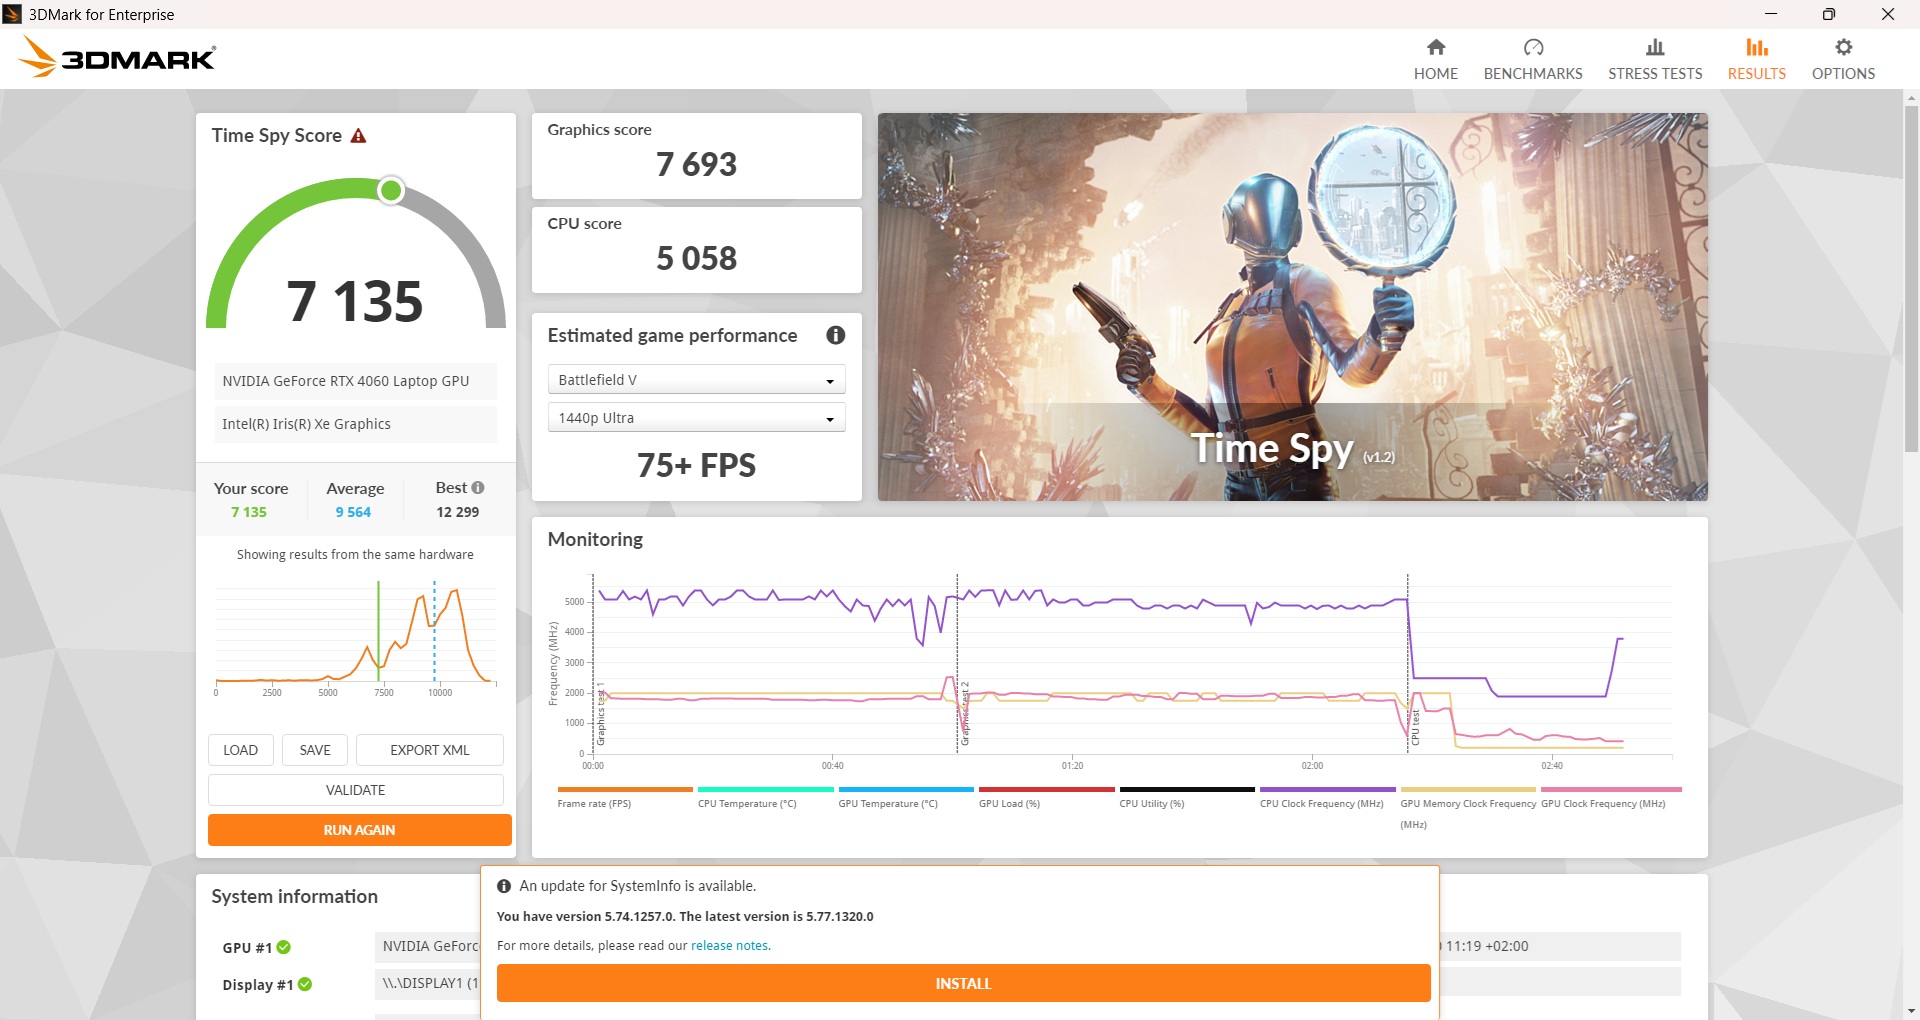Click the Time Spy Score warning triangle

[358, 136]
